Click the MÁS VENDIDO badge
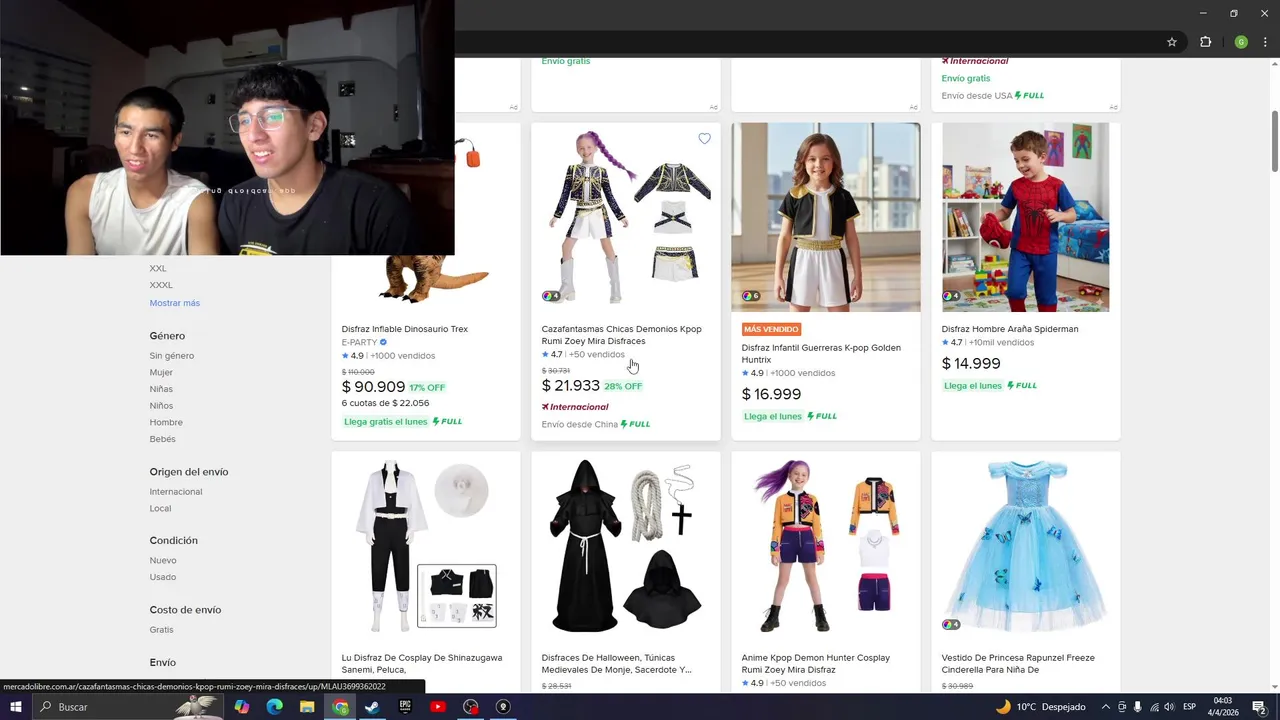The width and height of the screenshot is (1280, 720). tap(771, 329)
